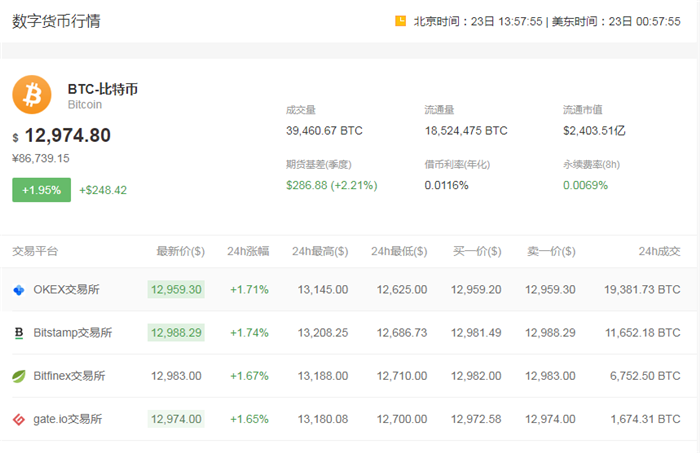
Task: Click Bitstamp 24h high 13,208.25
Action: click(323, 333)
